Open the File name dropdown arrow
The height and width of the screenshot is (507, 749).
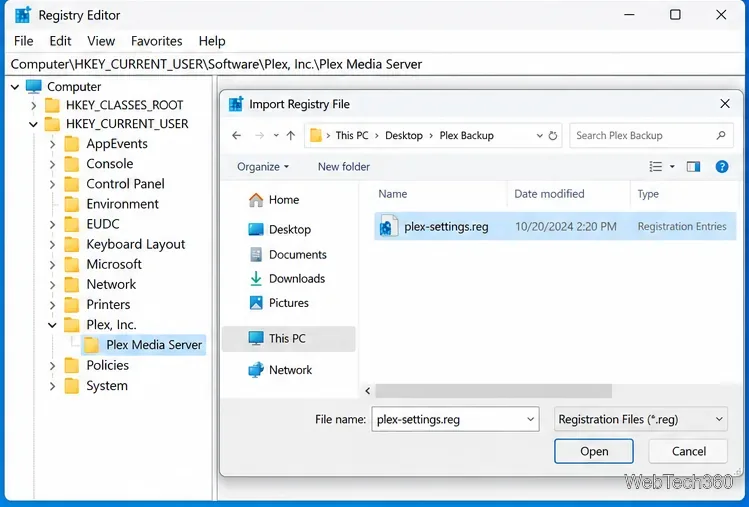pos(530,420)
